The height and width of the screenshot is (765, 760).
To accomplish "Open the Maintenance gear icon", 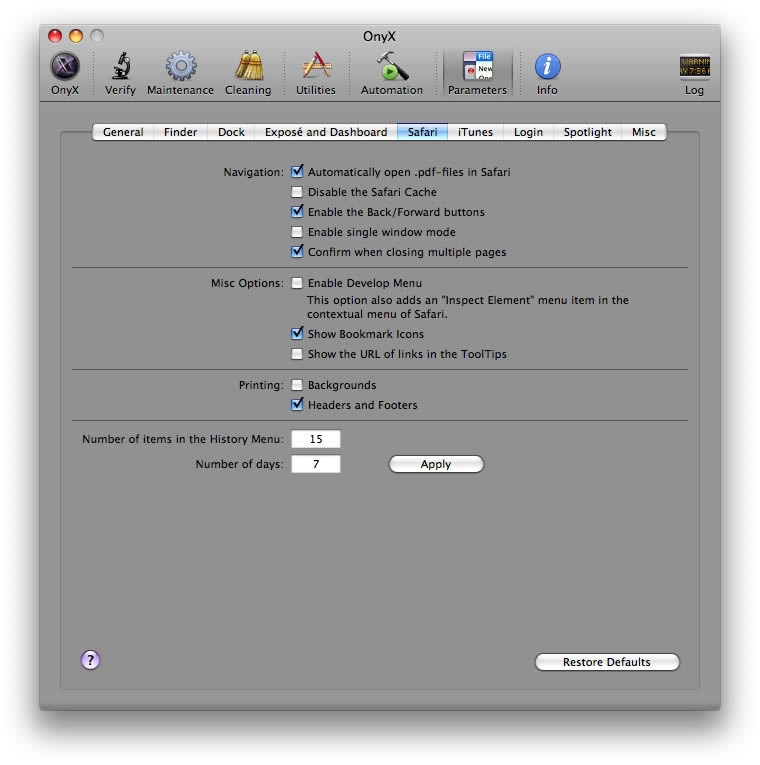I will pos(181,66).
